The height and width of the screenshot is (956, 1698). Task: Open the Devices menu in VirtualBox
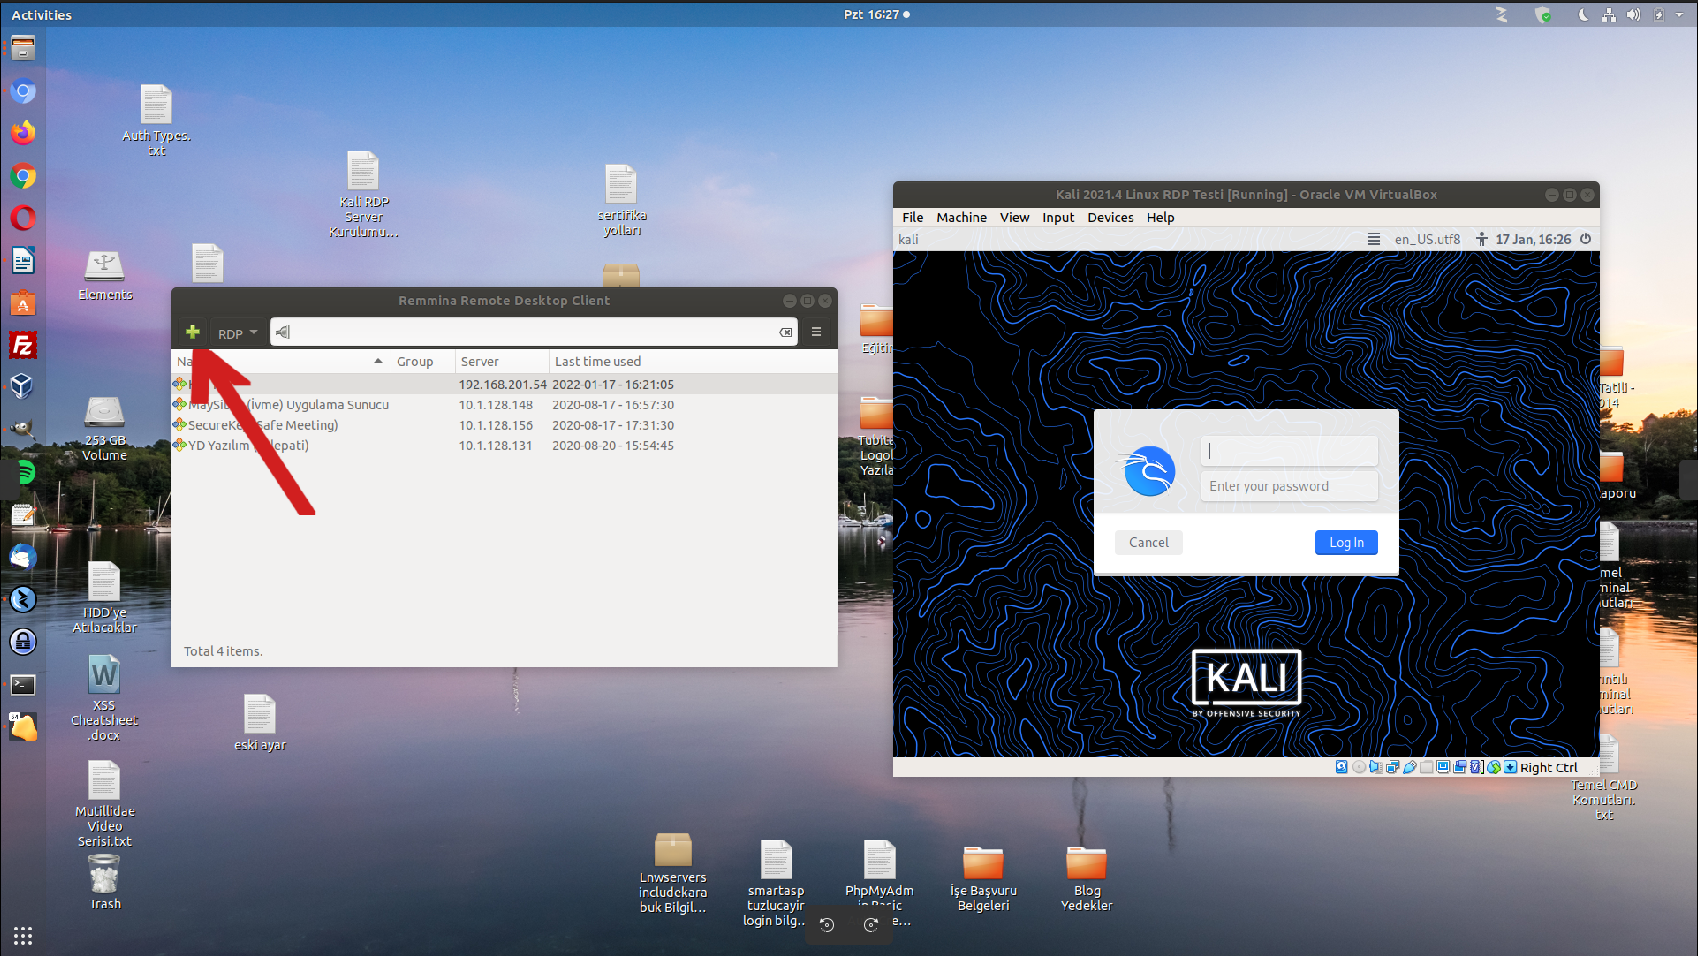(x=1110, y=217)
